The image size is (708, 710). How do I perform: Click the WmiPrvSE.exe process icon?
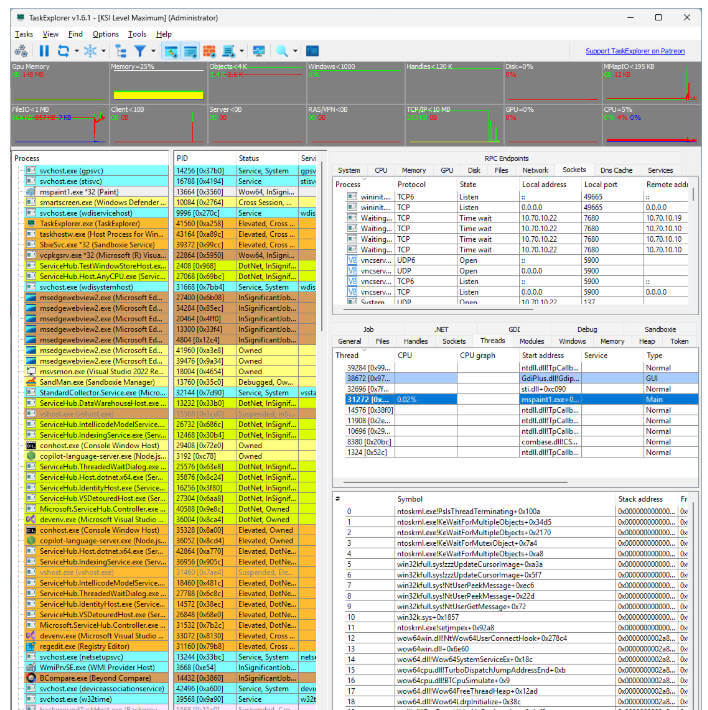(x=31, y=667)
